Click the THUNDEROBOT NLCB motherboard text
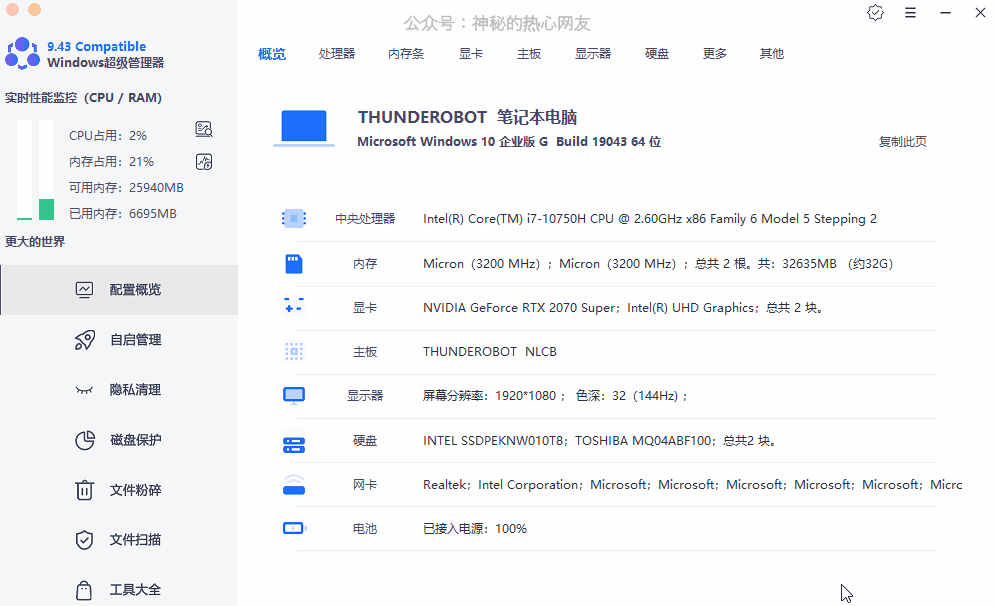Screen dimensions: 995x606 (490, 352)
